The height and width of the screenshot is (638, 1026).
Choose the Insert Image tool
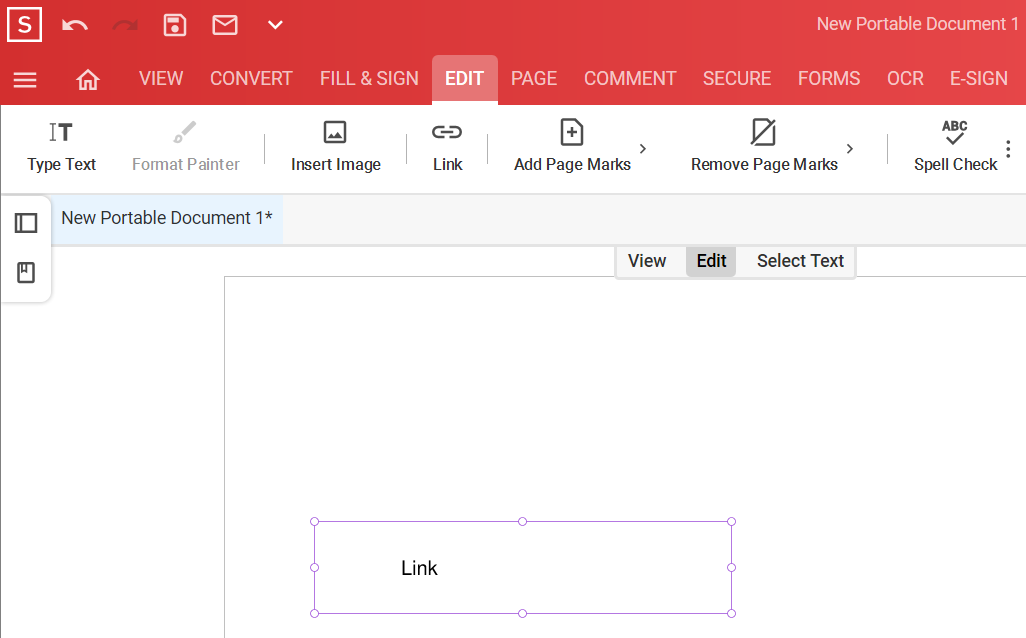pyautogui.click(x=336, y=147)
